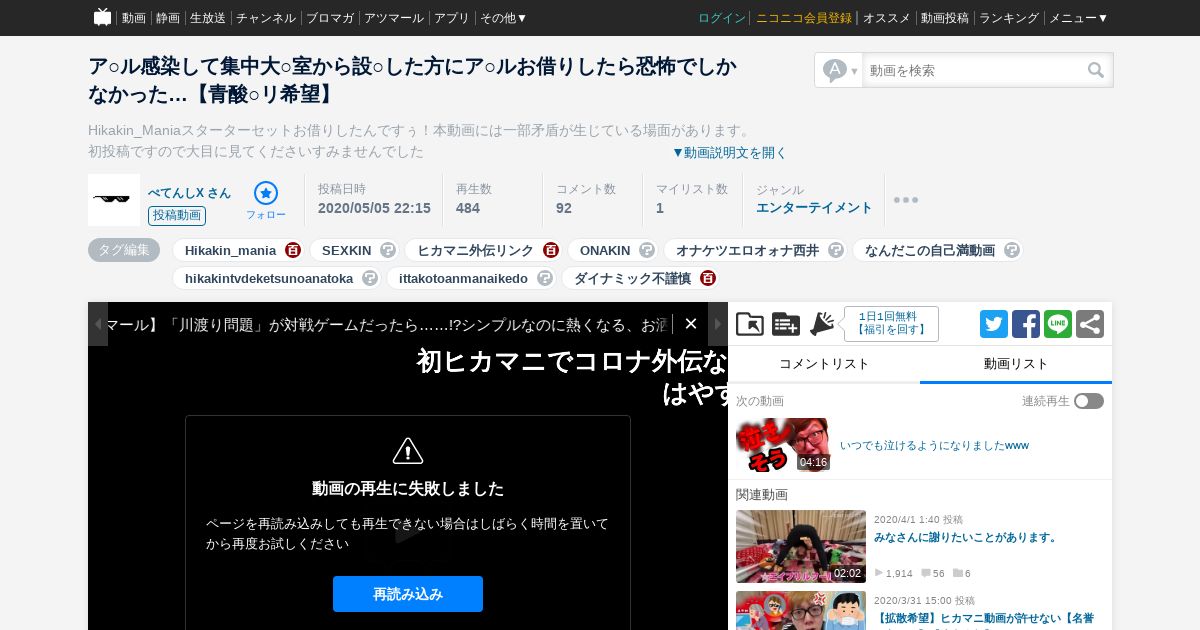Open next video いつでも泣けるようになりましたwww
This screenshot has width=1200, height=630.
pos(934,446)
